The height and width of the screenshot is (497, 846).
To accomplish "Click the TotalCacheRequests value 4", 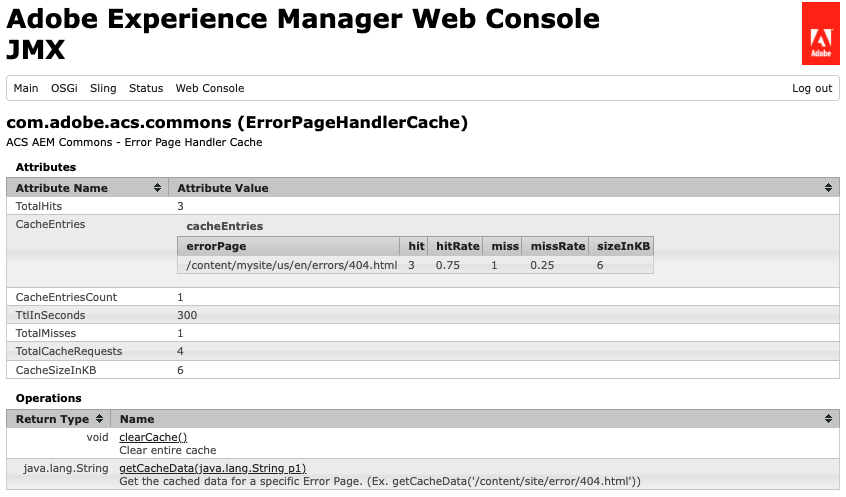I will click(x=180, y=351).
